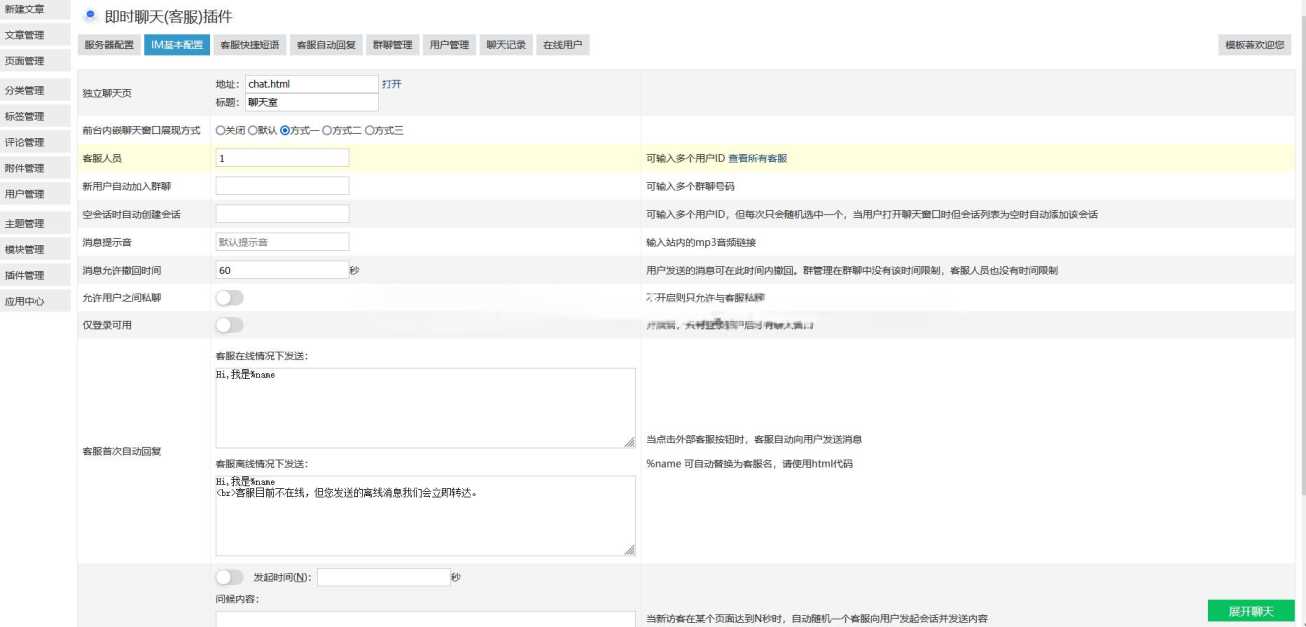切换到在线用户标签
The height and width of the screenshot is (627, 1306).
coord(564,44)
